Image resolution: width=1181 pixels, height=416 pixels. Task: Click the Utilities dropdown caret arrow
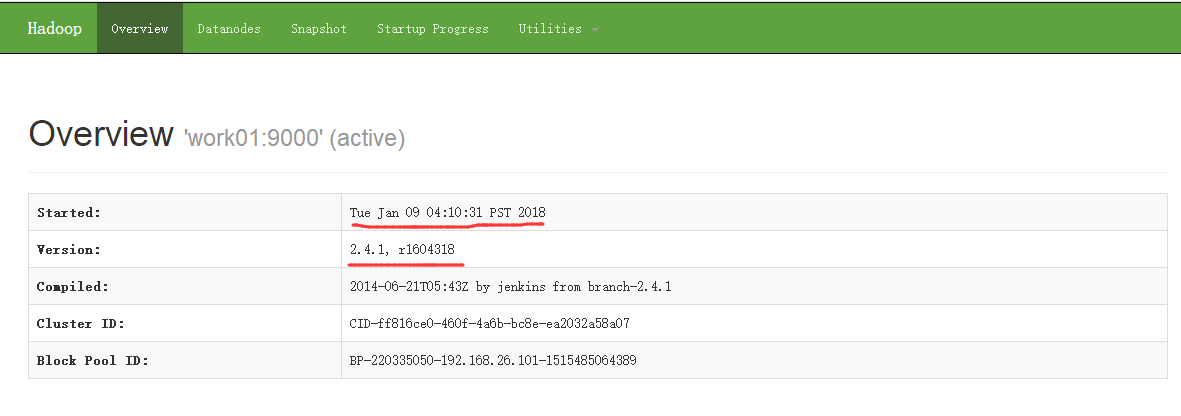tap(595, 30)
